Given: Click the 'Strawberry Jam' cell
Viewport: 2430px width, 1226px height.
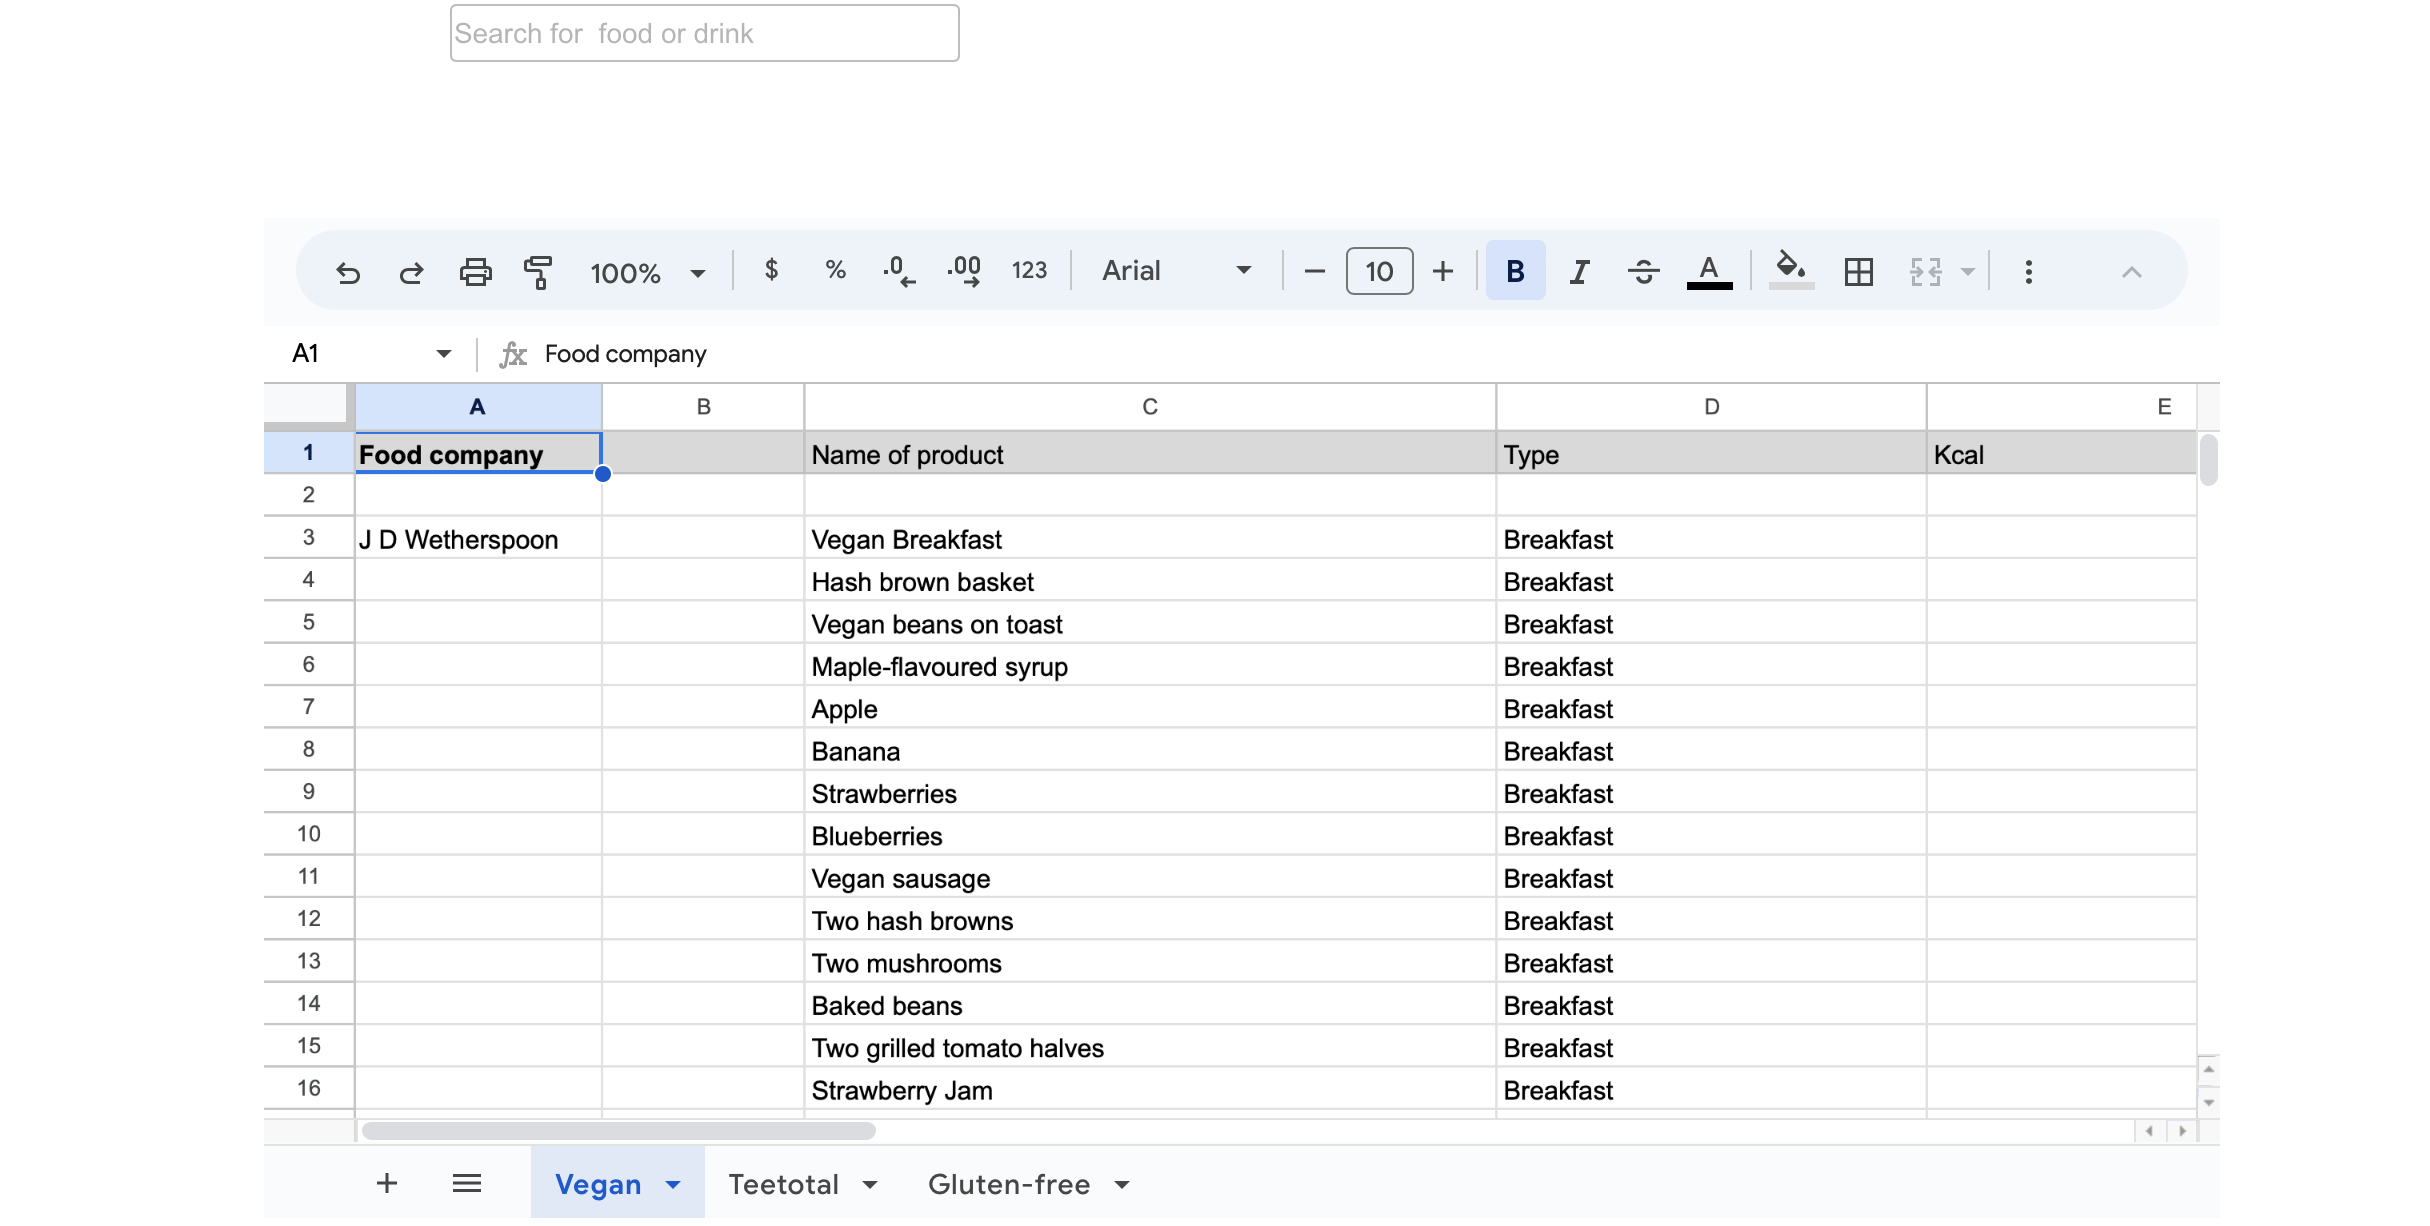Looking at the screenshot, I should 1150,1090.
